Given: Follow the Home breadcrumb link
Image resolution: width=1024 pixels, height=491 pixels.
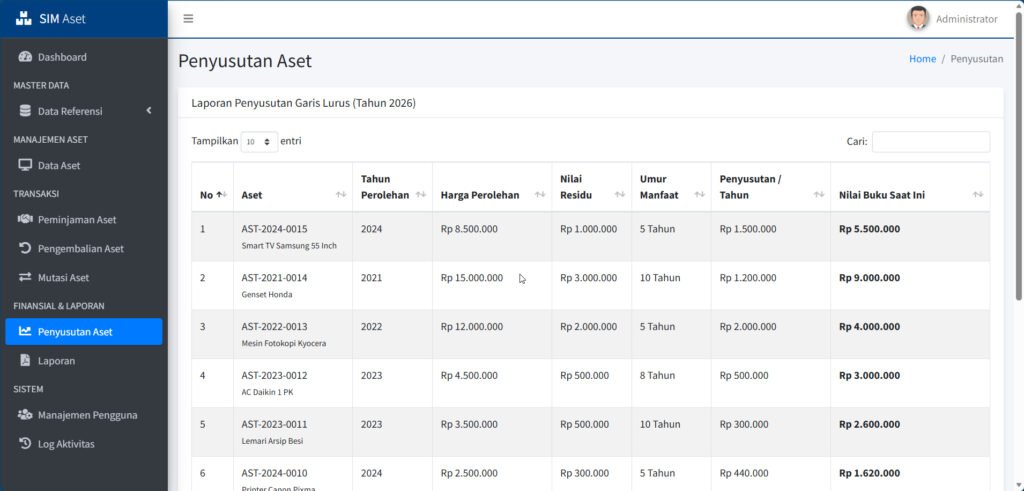Looking at the screenshot, I should (922, 59).
